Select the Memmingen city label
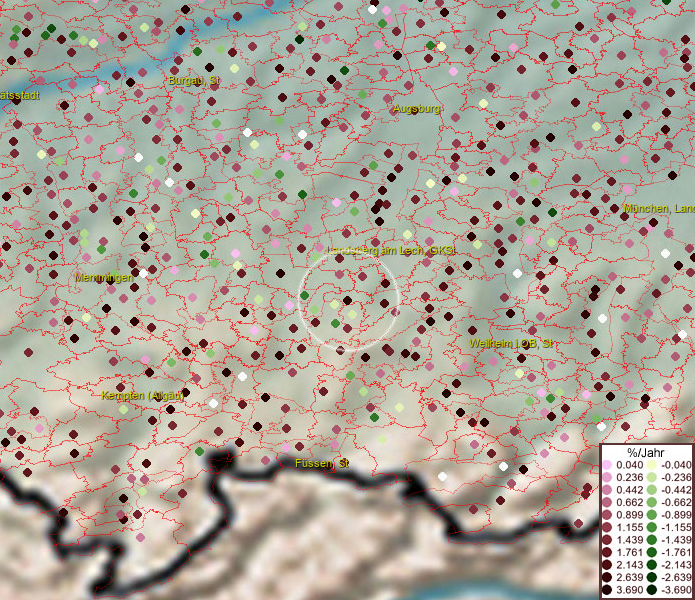The image size is (695, 600). pos(103,278)
